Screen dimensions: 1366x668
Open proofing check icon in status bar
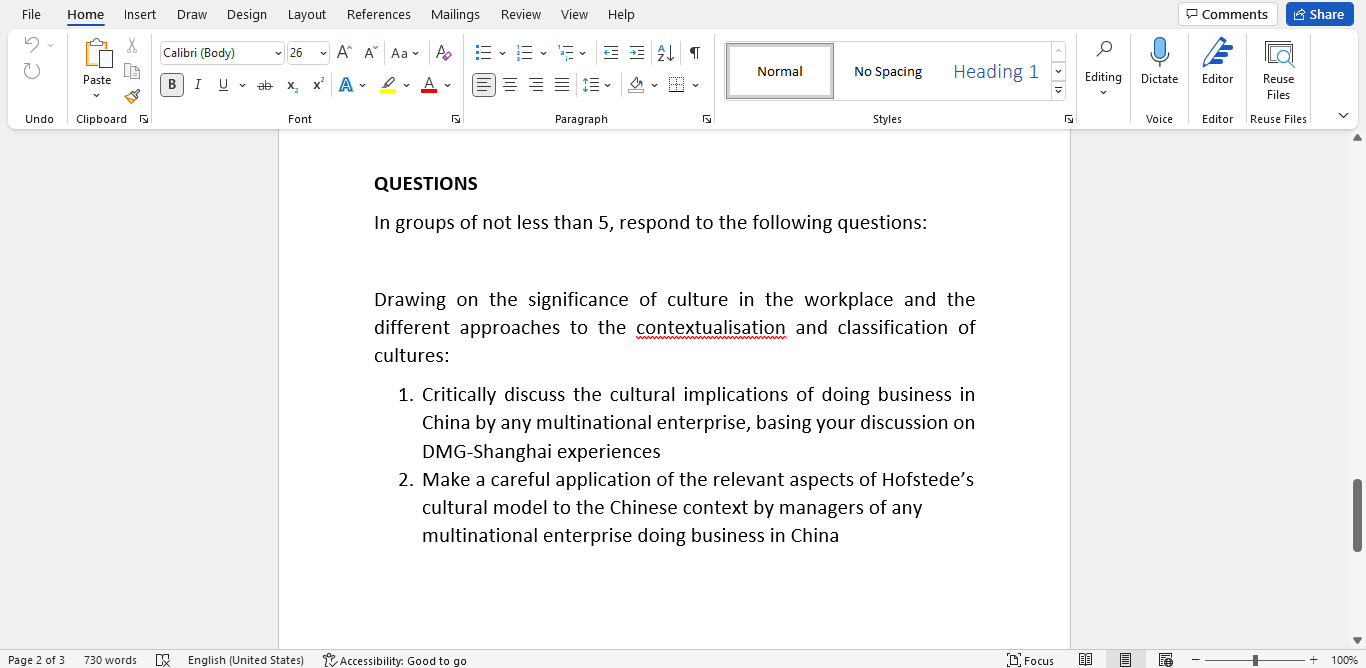click(x=163, y=660)
